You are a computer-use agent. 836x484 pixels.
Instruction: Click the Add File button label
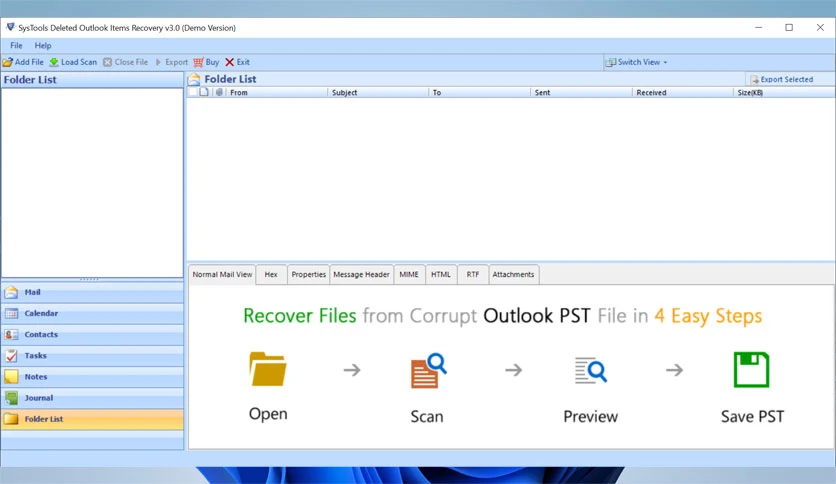coord(29,62)
